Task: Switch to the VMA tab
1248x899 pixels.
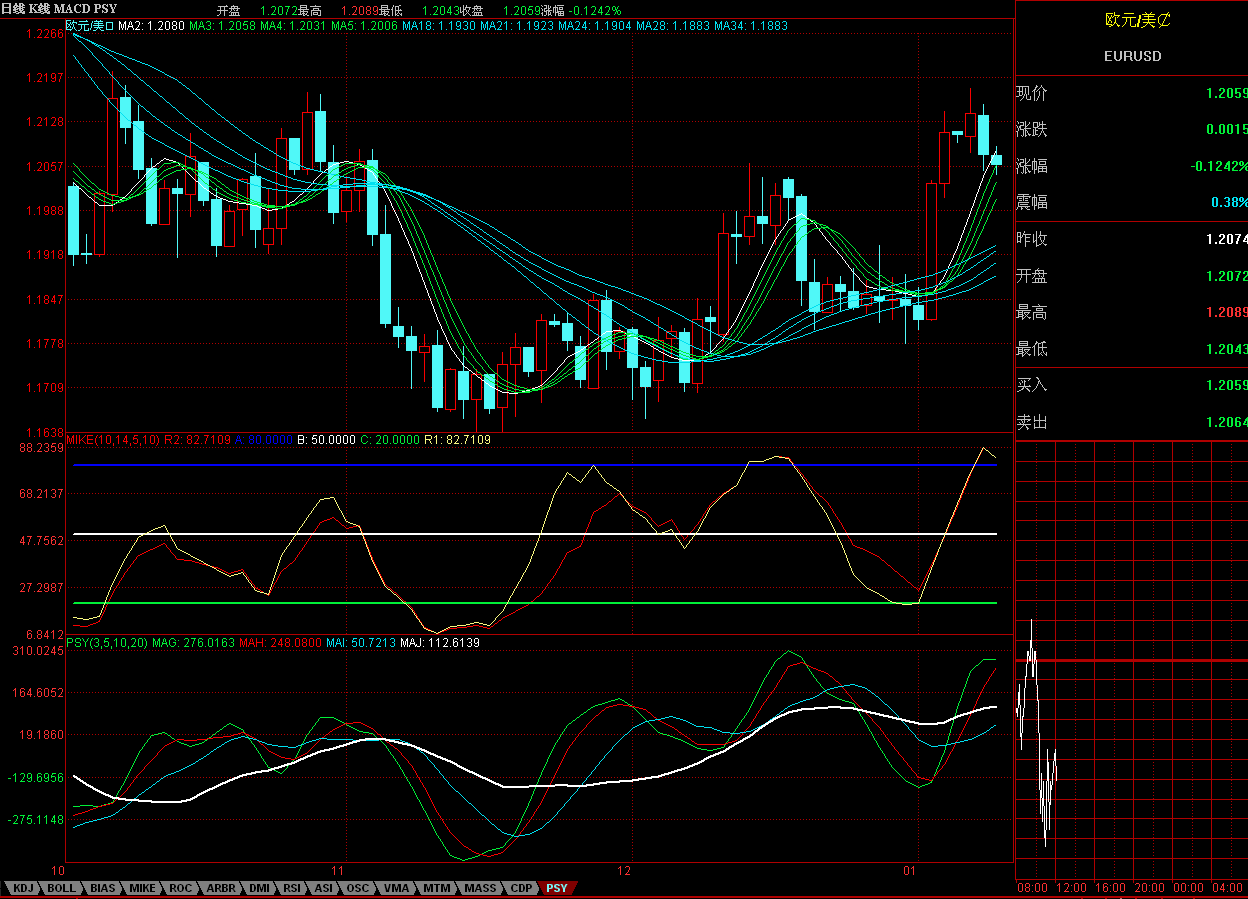Action: point(396,888)
